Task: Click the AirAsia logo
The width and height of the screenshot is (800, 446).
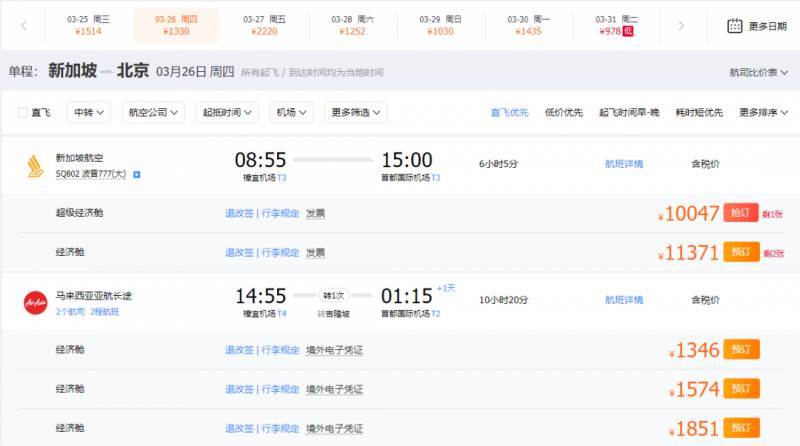Action: pos(34,301)
